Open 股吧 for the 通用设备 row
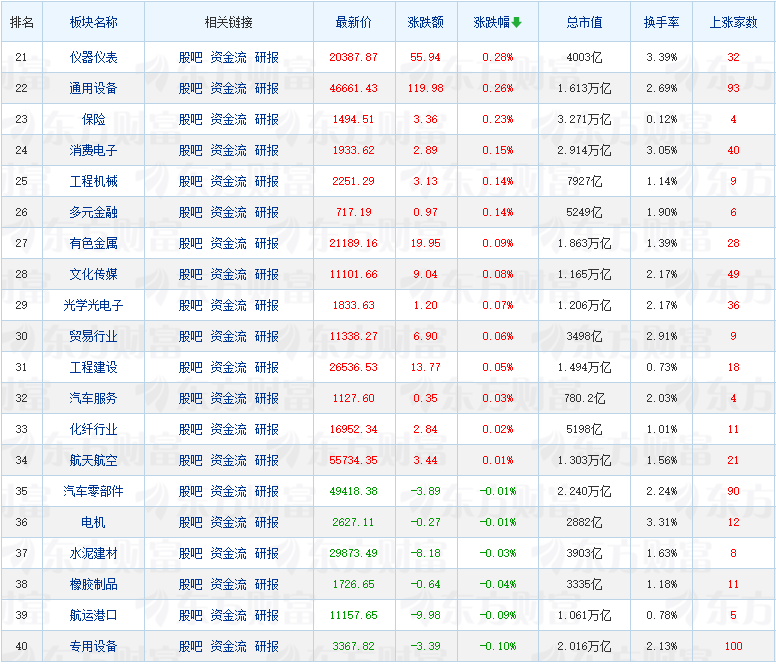The image size is (776, 664). tap(190, 88)
